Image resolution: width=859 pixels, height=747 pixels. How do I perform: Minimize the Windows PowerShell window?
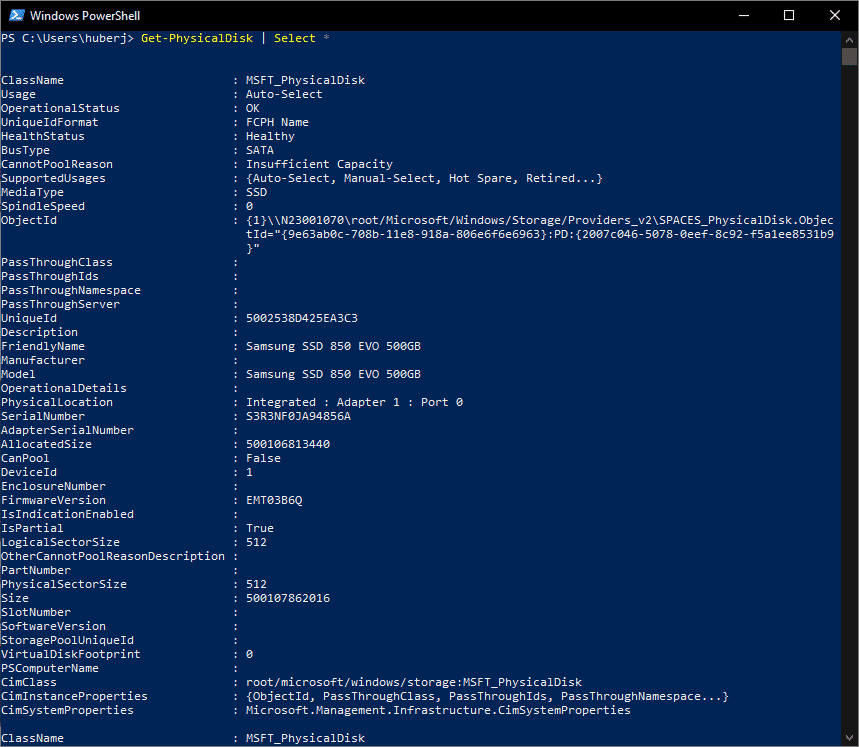tap(743, 15)
